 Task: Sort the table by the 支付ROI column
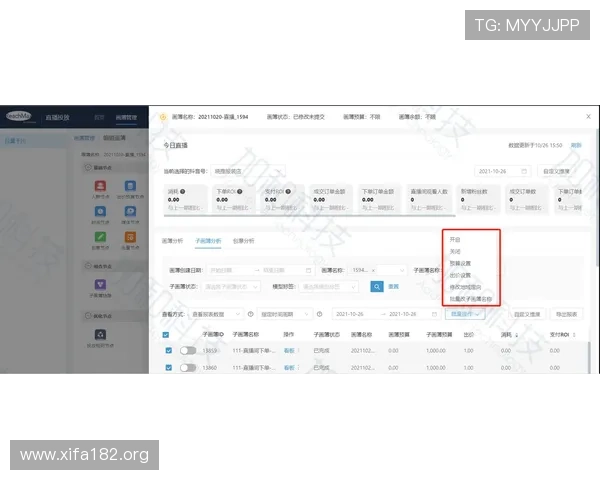pyautogui.click(x=574, y=335)
